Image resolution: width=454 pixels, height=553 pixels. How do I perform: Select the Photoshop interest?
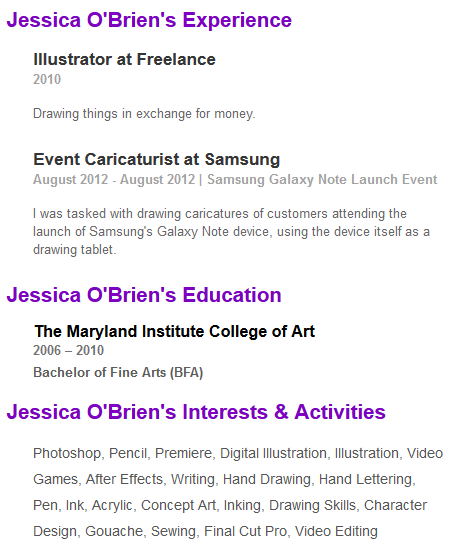tap(67, 454)
